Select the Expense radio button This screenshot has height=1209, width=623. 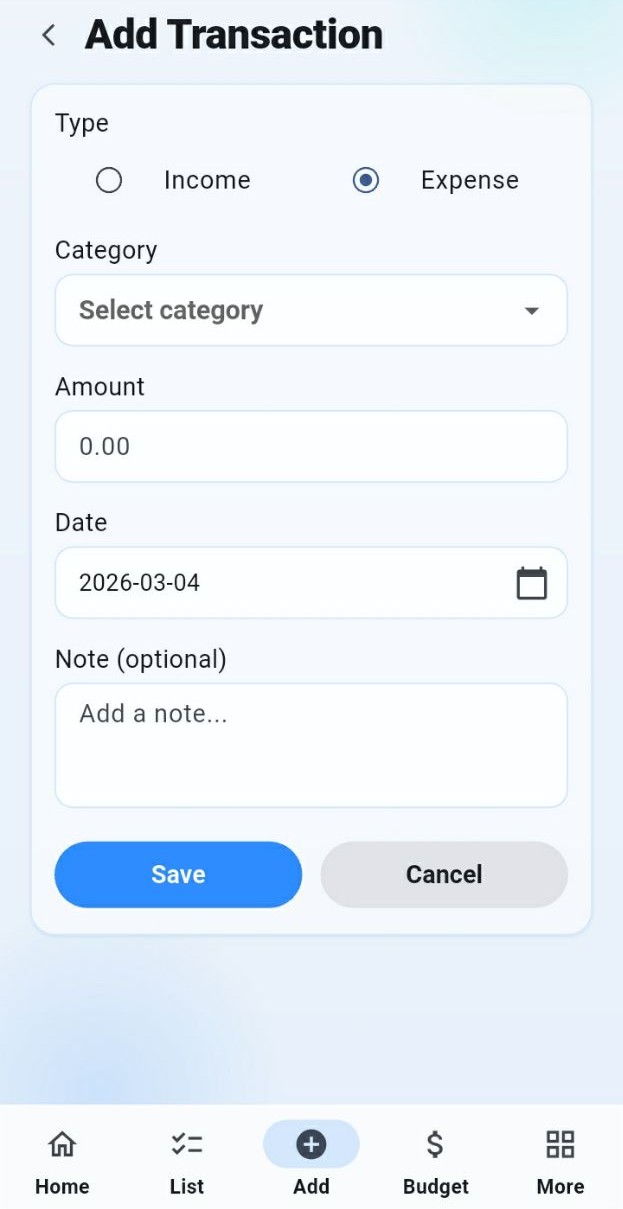click(x=366, y=180)
